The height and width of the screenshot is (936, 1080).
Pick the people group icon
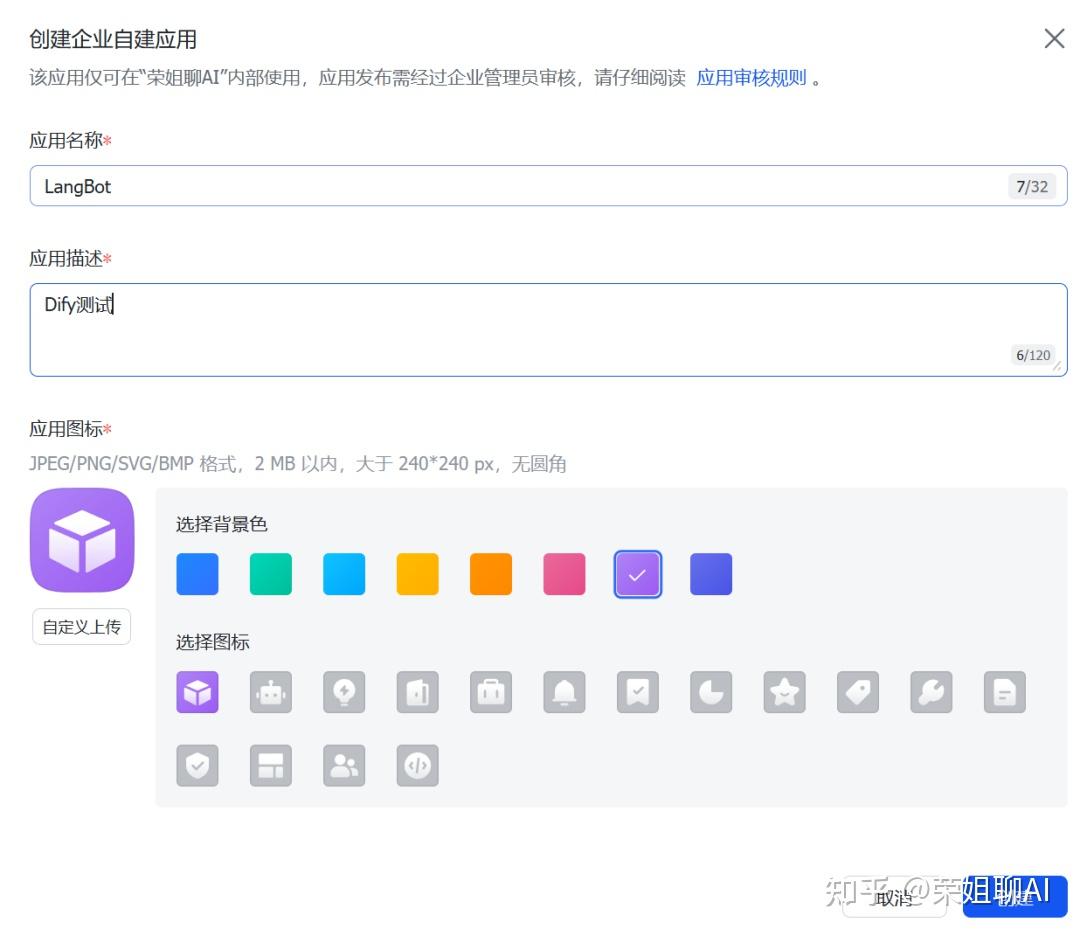pos(344,765)
